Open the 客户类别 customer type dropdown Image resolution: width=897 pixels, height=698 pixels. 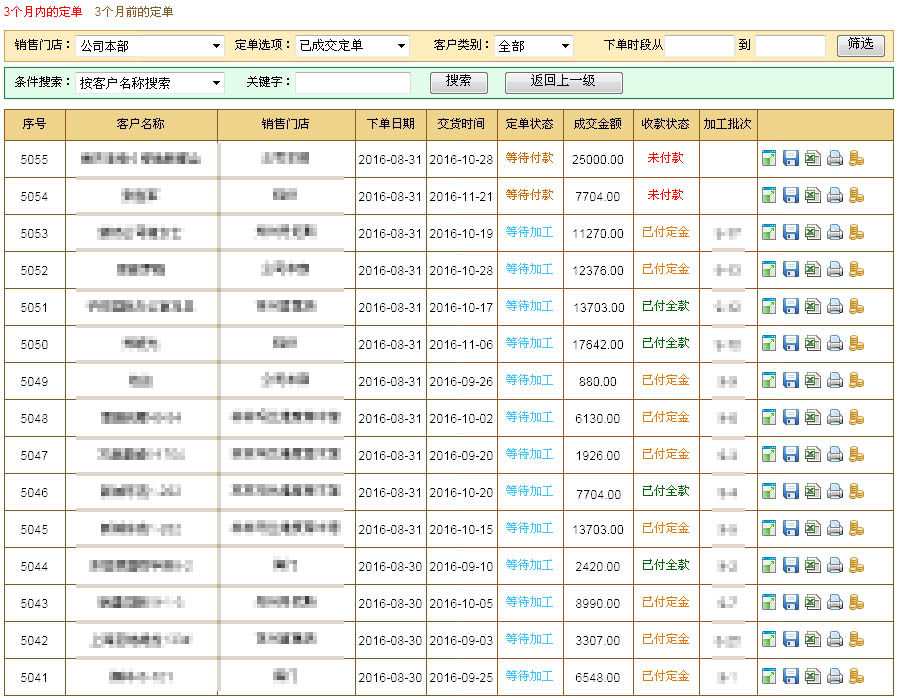533,46
